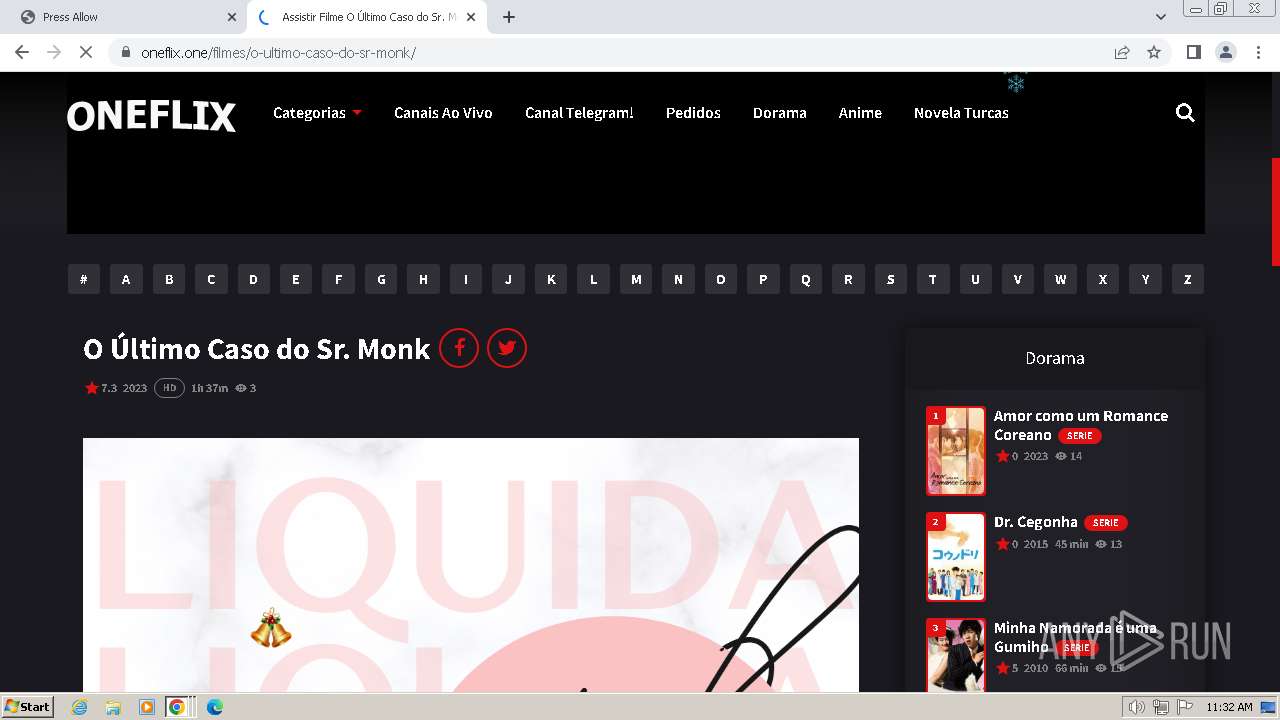Click the 7.3 star rating
1280x720 pixels.
pos(102,388)
